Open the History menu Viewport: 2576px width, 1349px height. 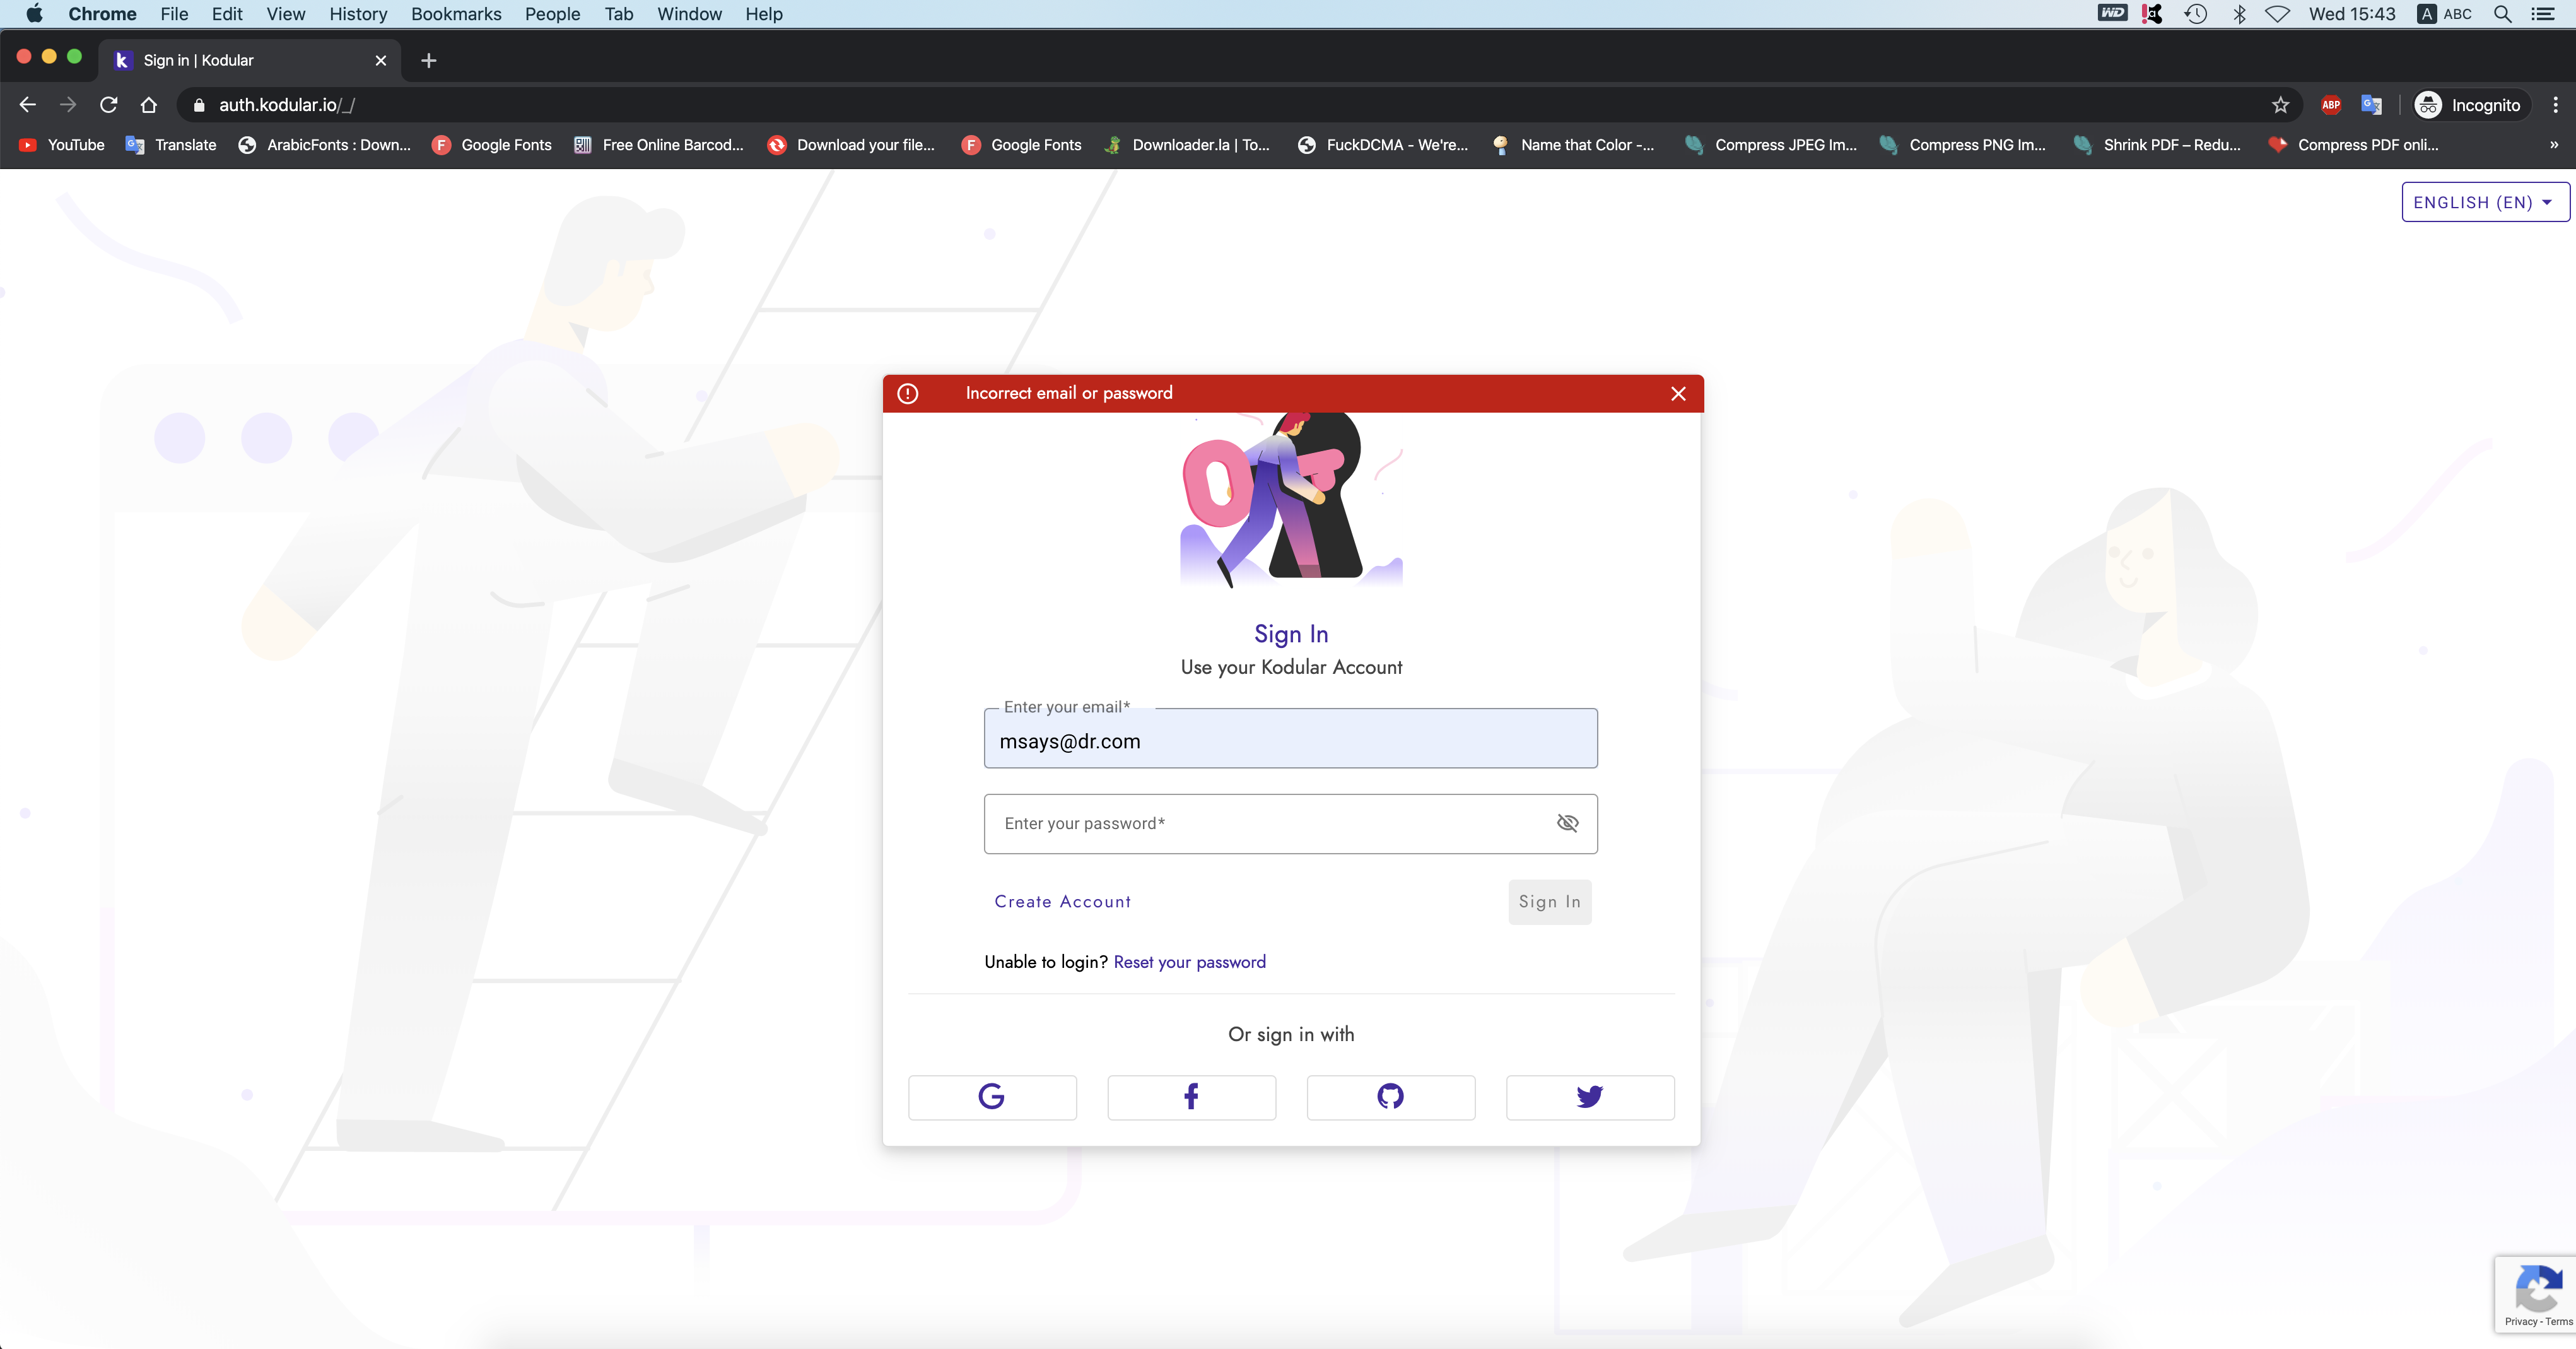click(x=357, y=14)
